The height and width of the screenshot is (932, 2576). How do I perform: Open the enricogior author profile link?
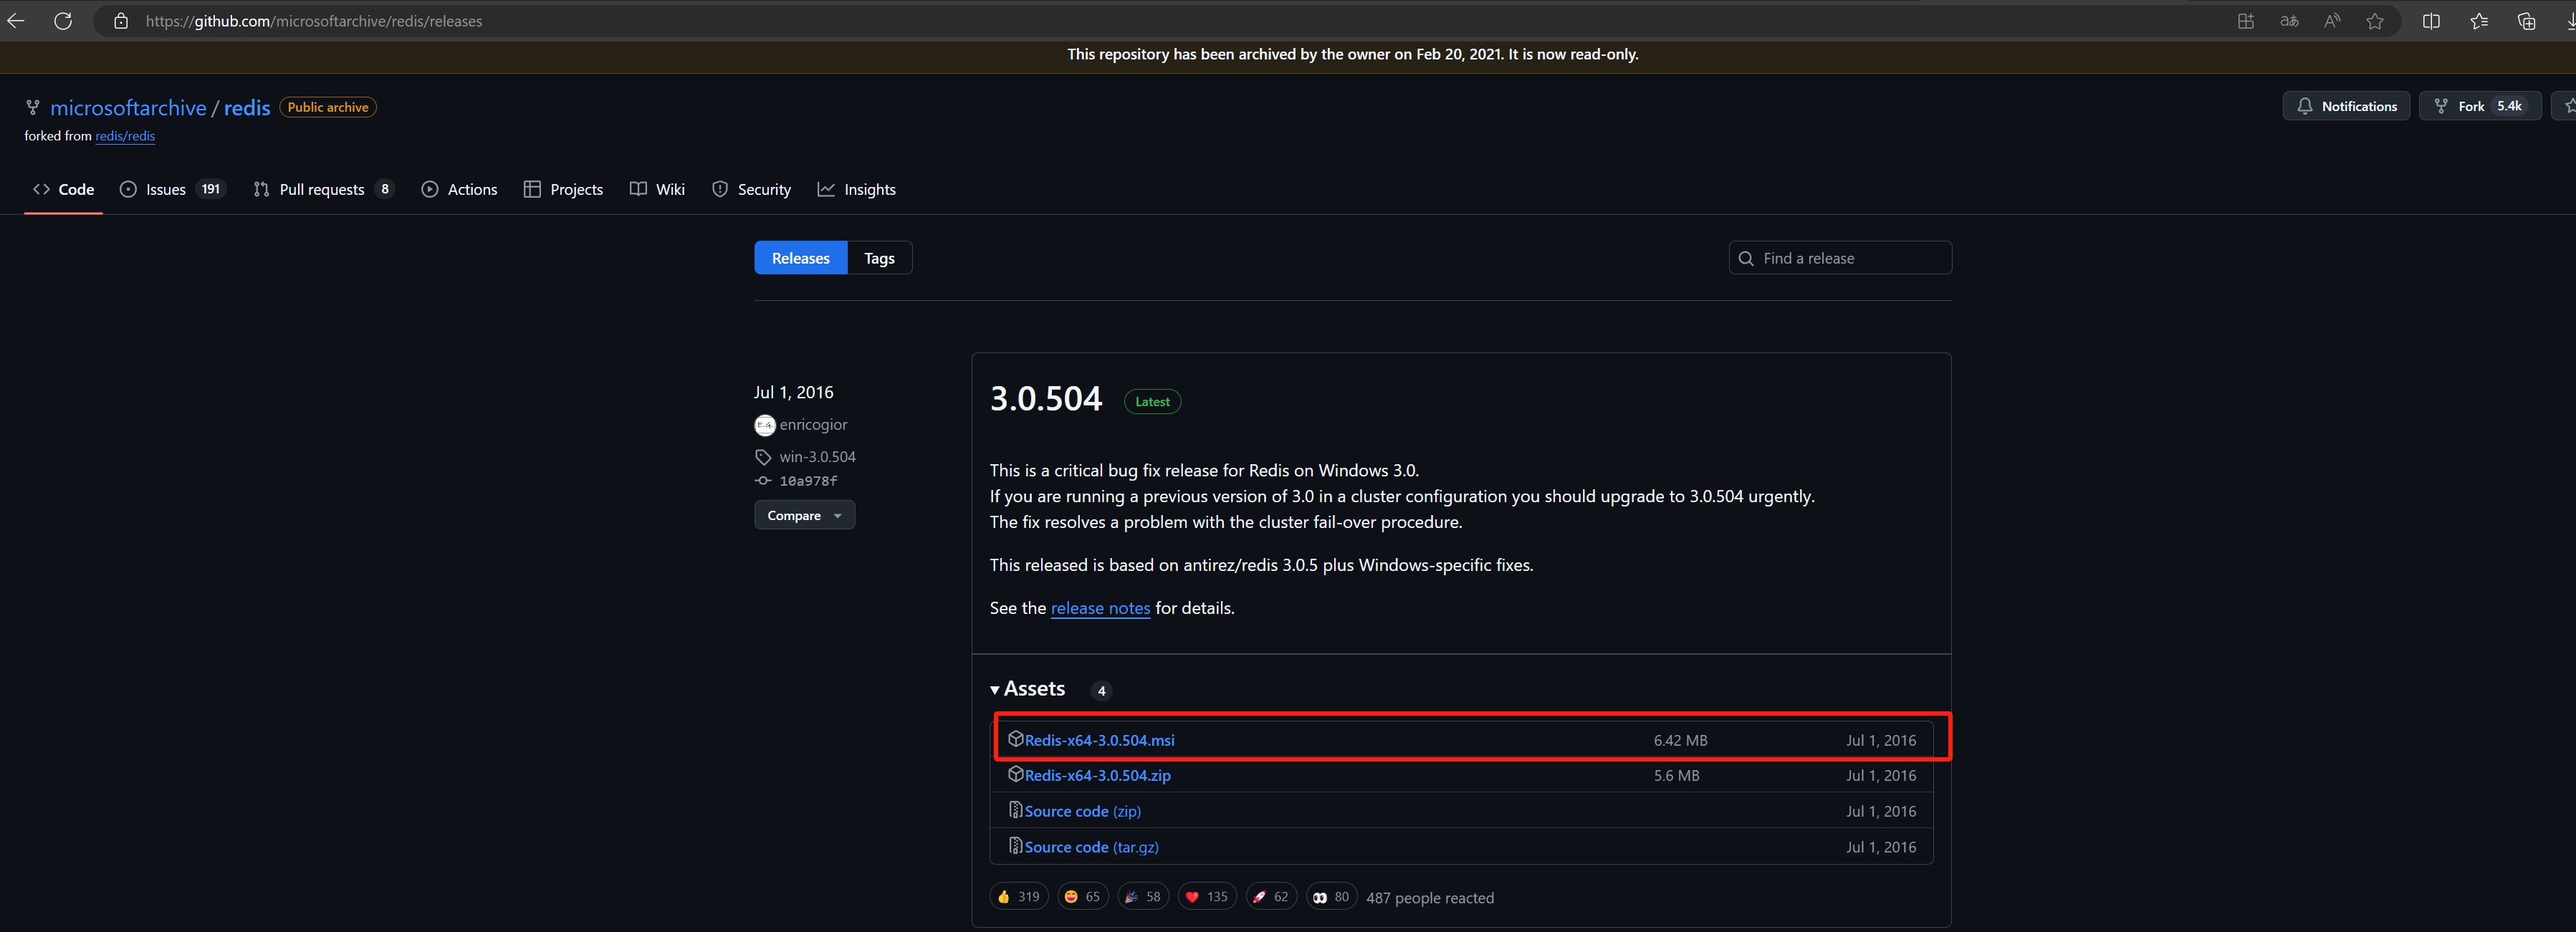(813, 425)
